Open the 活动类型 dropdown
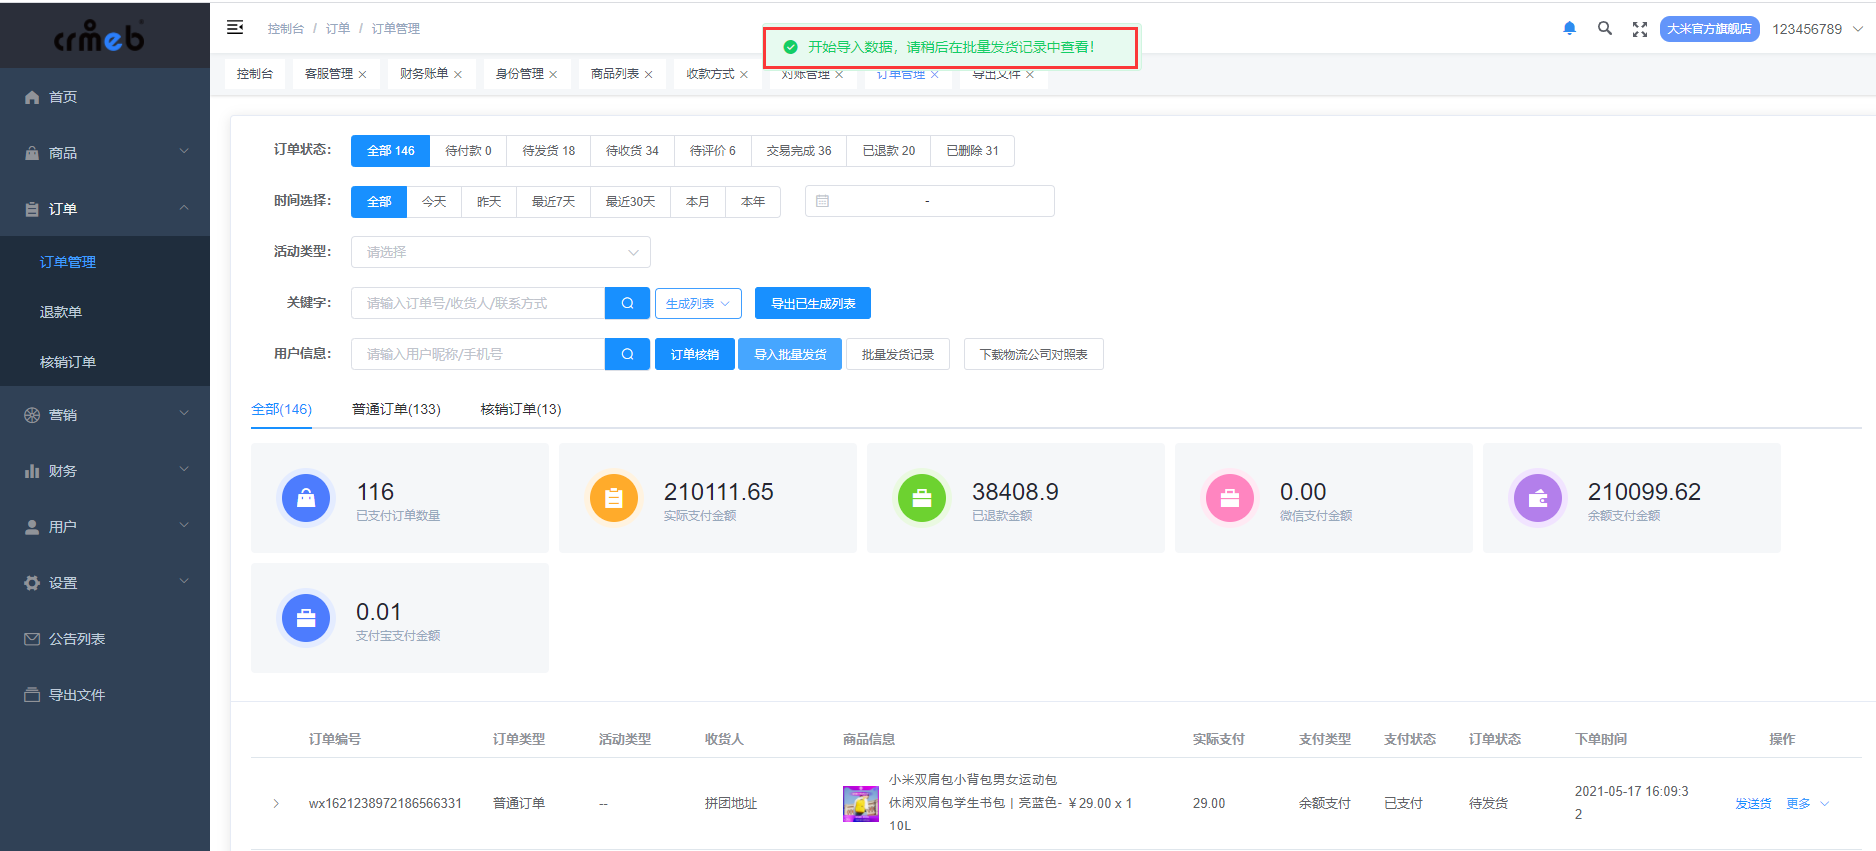 coord(500,252)
